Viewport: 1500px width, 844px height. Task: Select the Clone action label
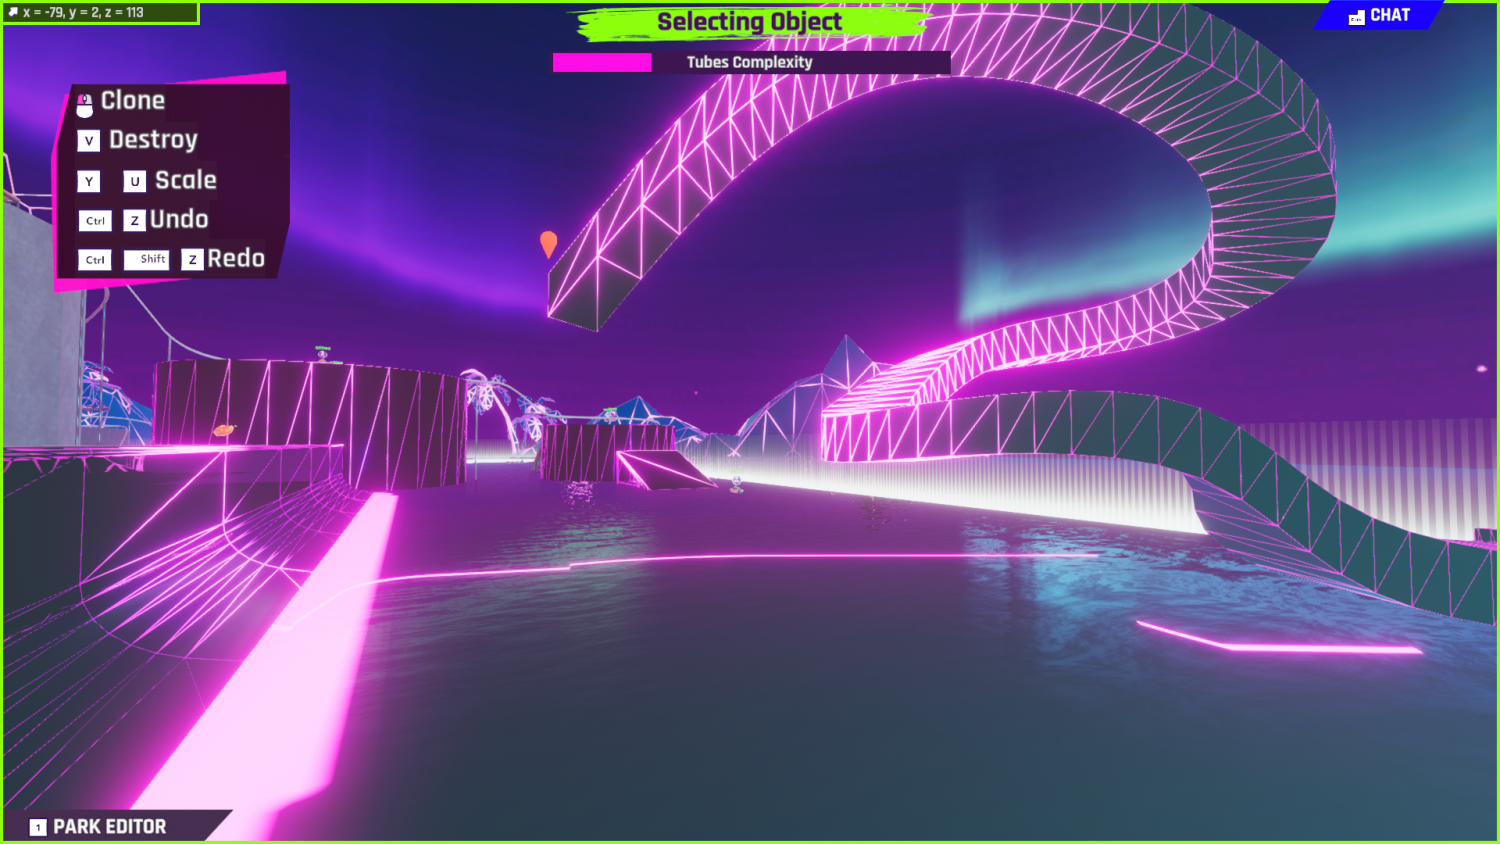133,101
